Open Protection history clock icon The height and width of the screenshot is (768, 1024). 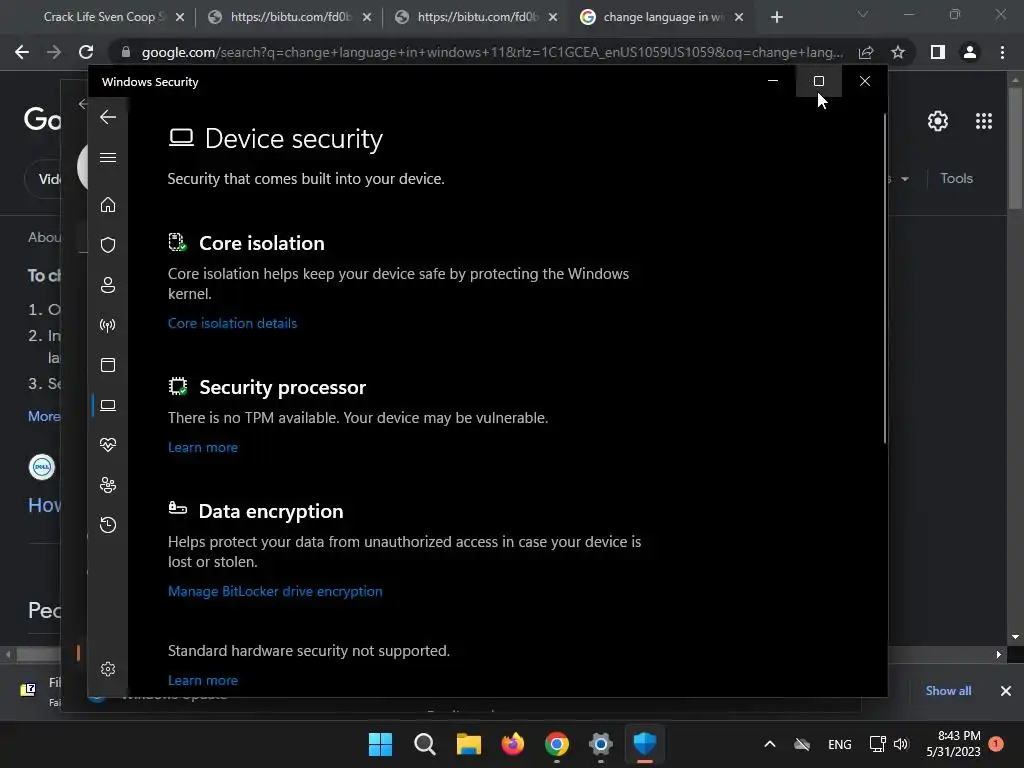coord(108,525)
